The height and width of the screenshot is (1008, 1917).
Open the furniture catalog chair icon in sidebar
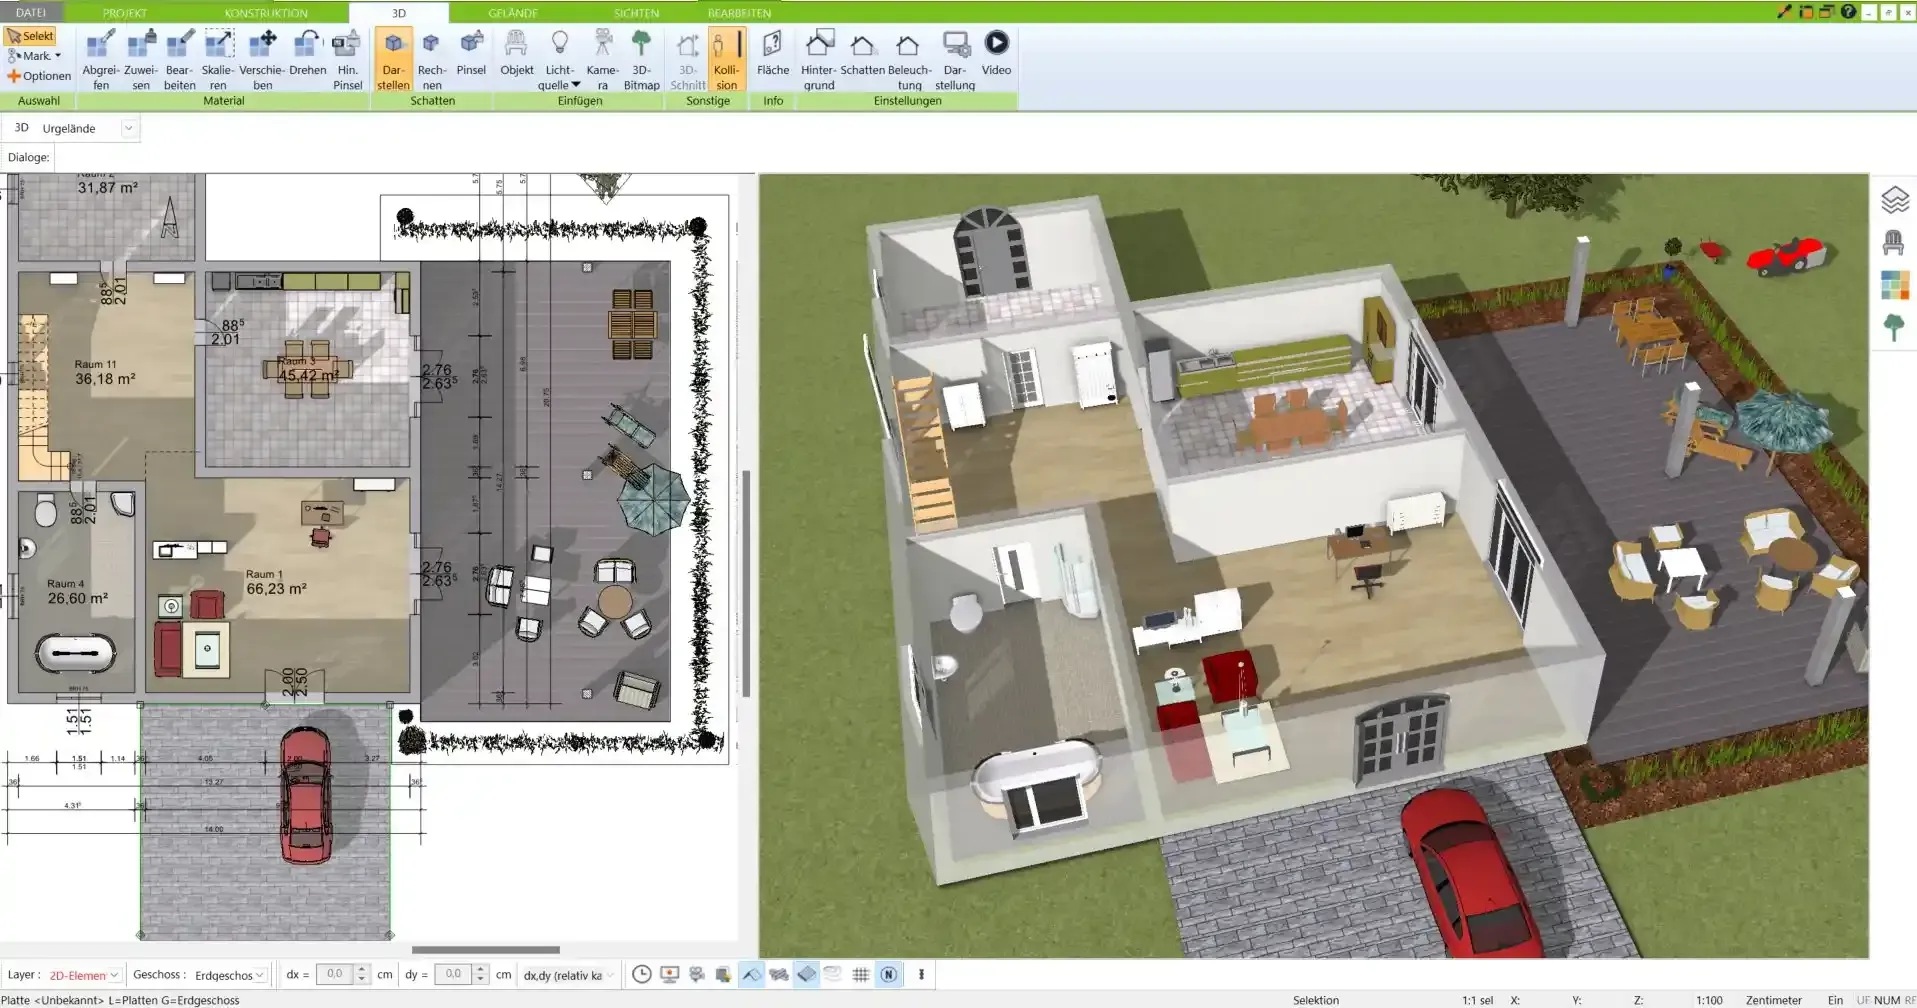click(1892, 243)
